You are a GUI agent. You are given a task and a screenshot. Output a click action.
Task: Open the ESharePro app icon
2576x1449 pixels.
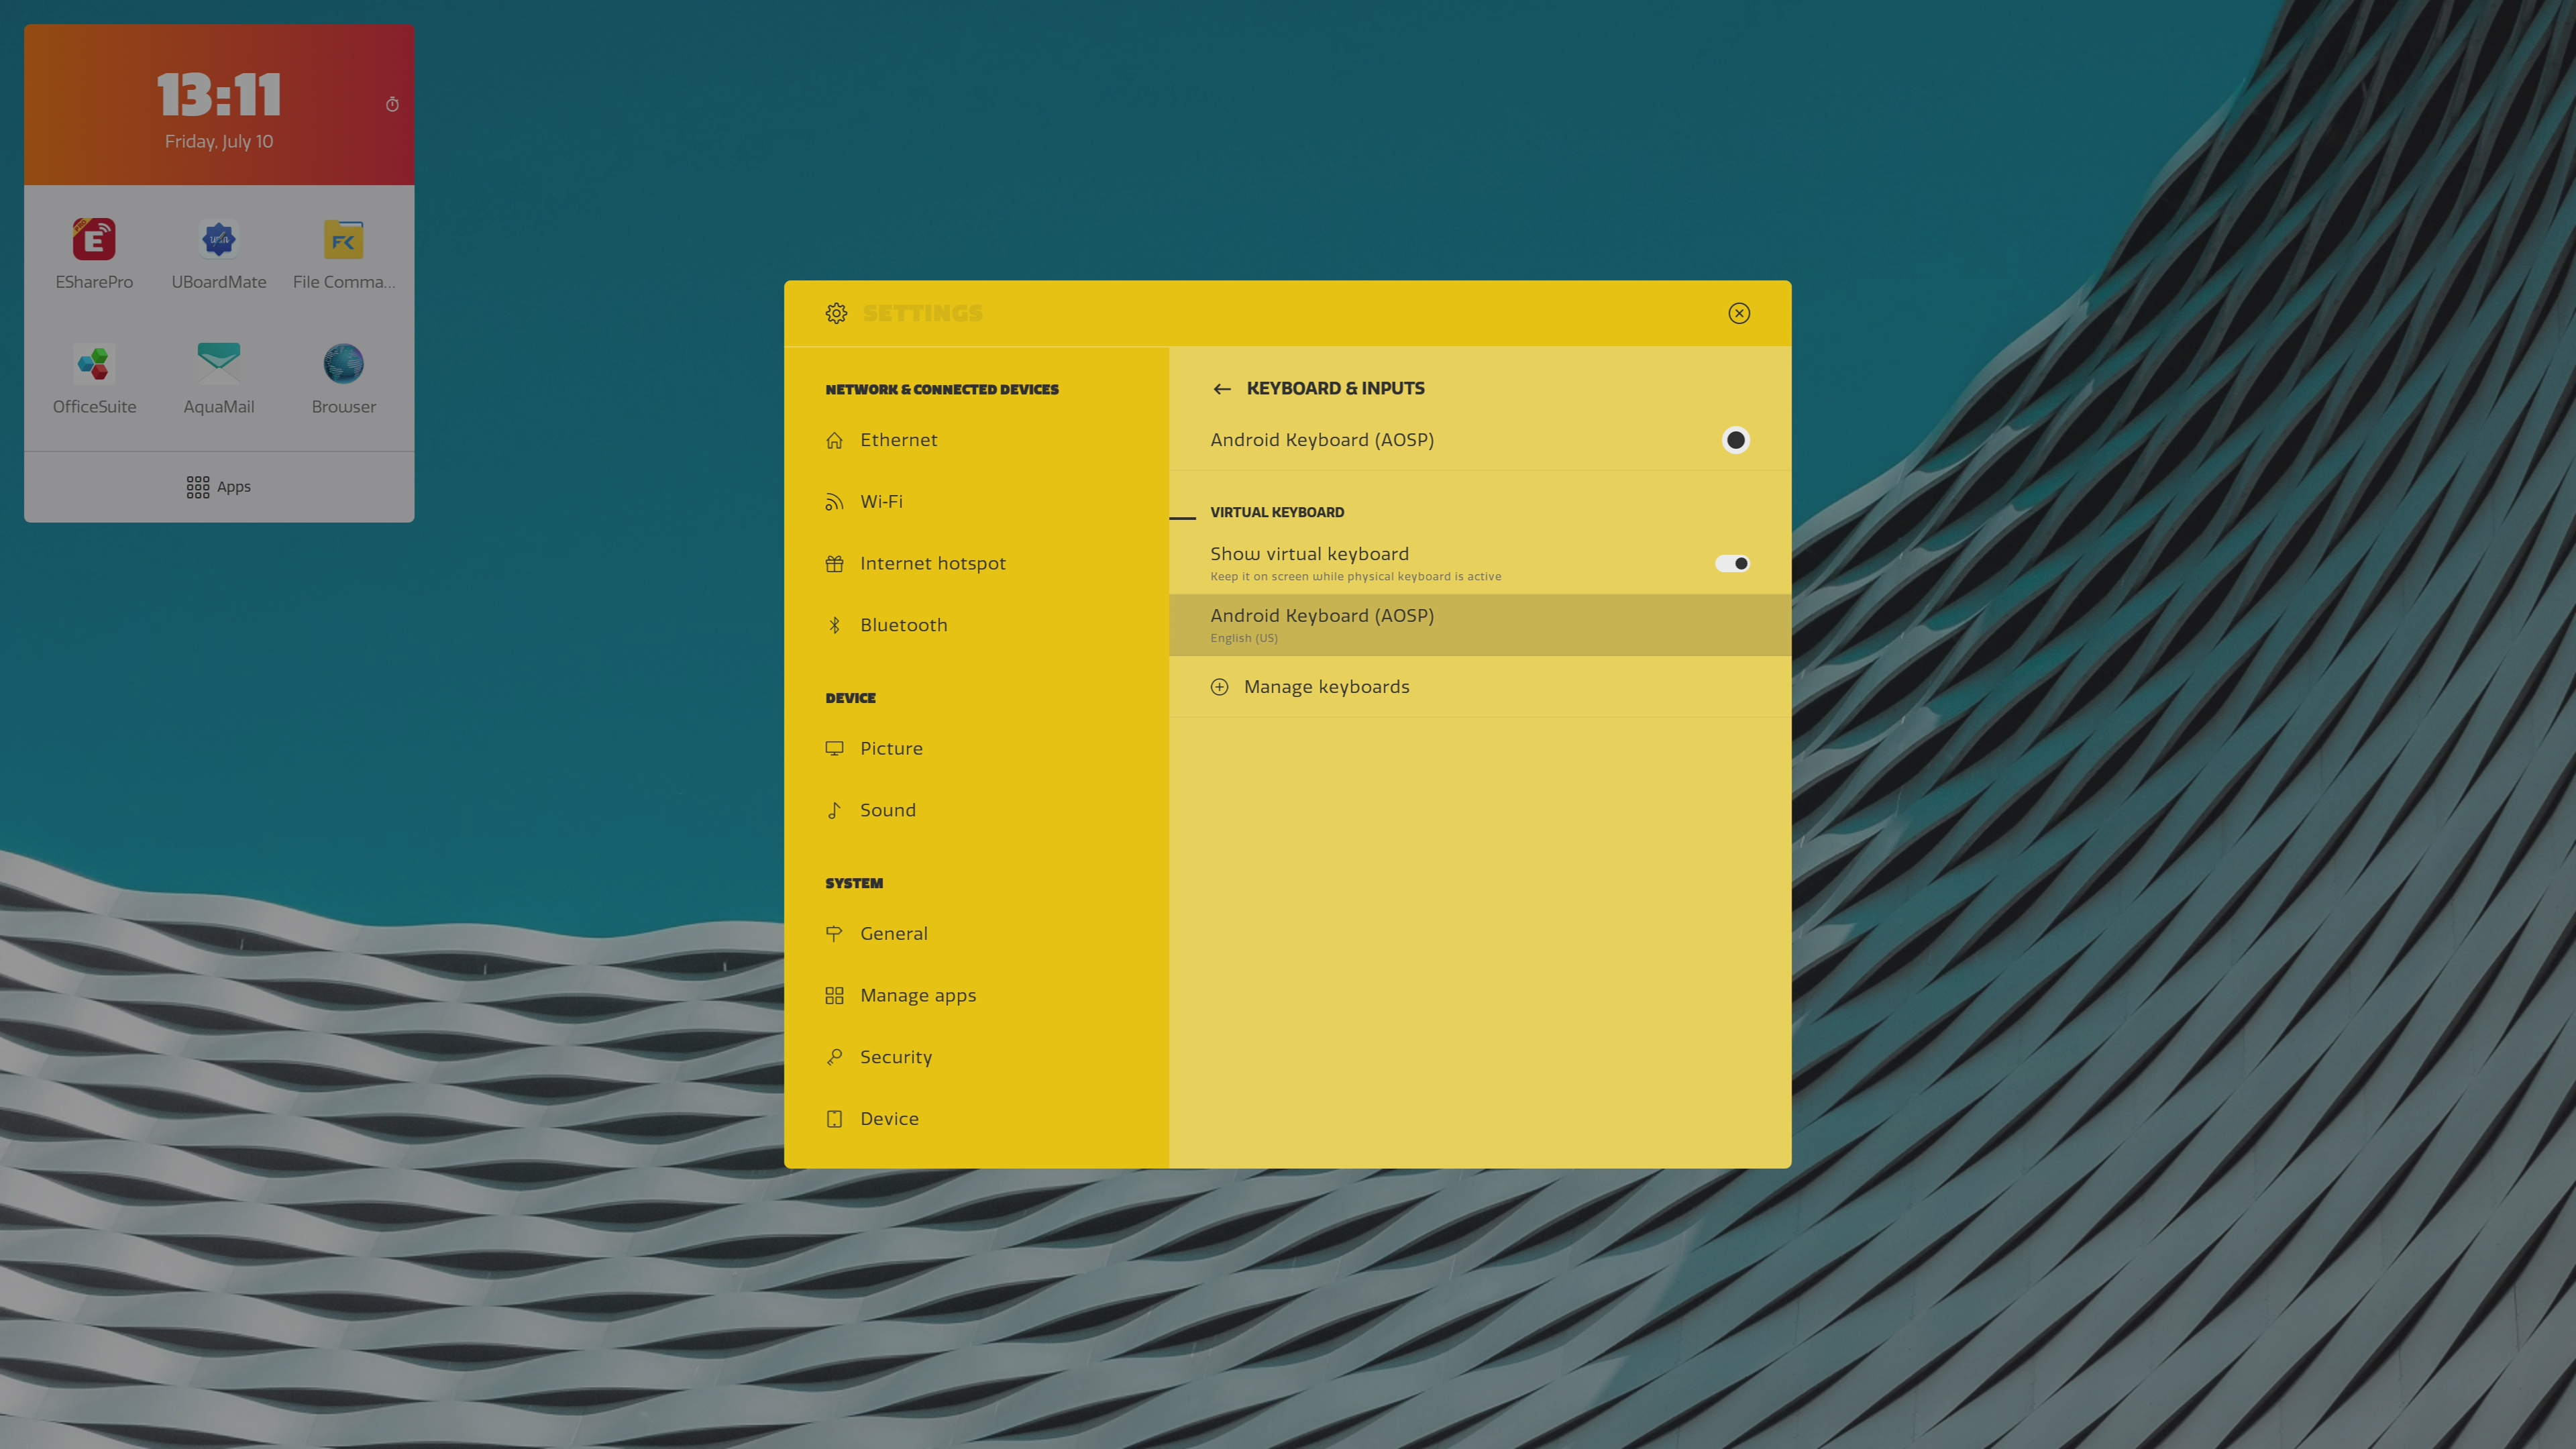tap(94, 240)
